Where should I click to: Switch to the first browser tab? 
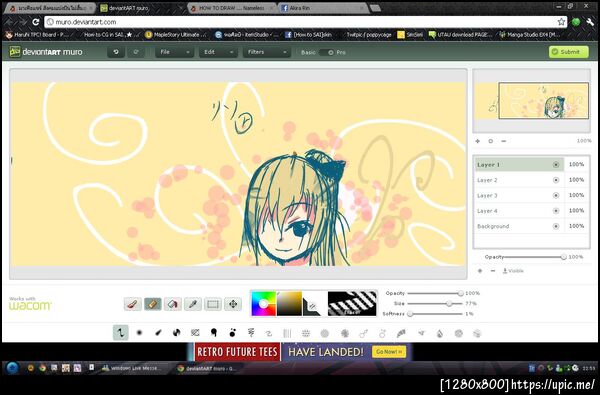50,8
